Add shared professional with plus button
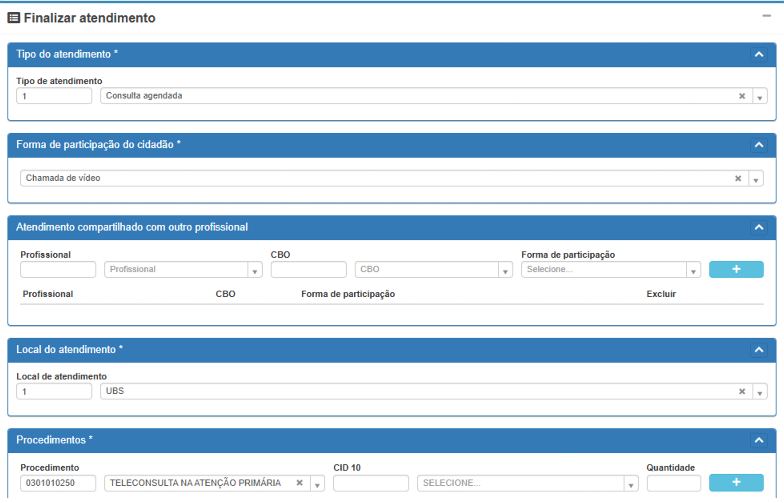Screen dimensions: 784x503 coord(737,269)
